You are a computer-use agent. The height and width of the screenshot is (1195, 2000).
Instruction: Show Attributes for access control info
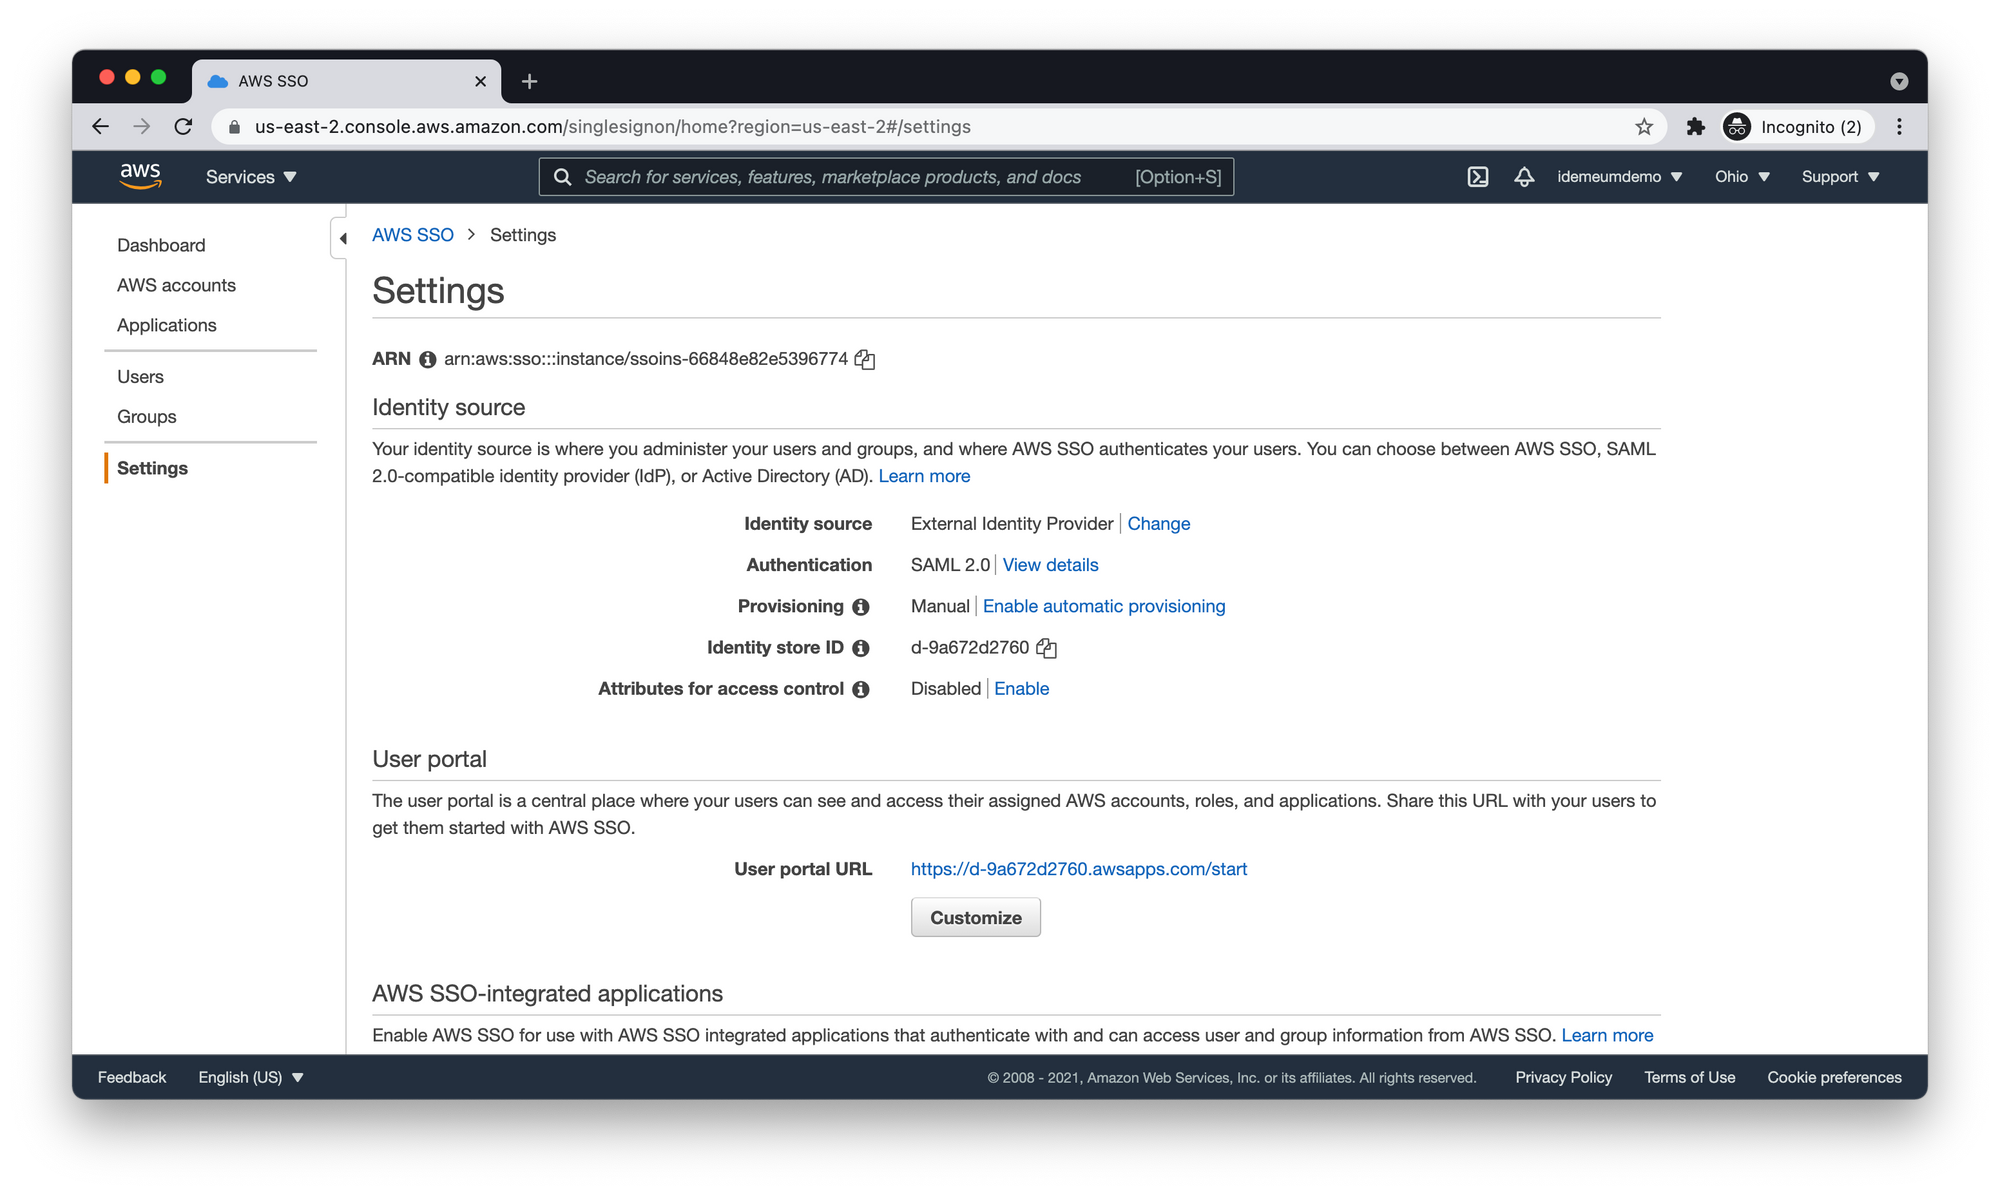[x=861, y=689]
